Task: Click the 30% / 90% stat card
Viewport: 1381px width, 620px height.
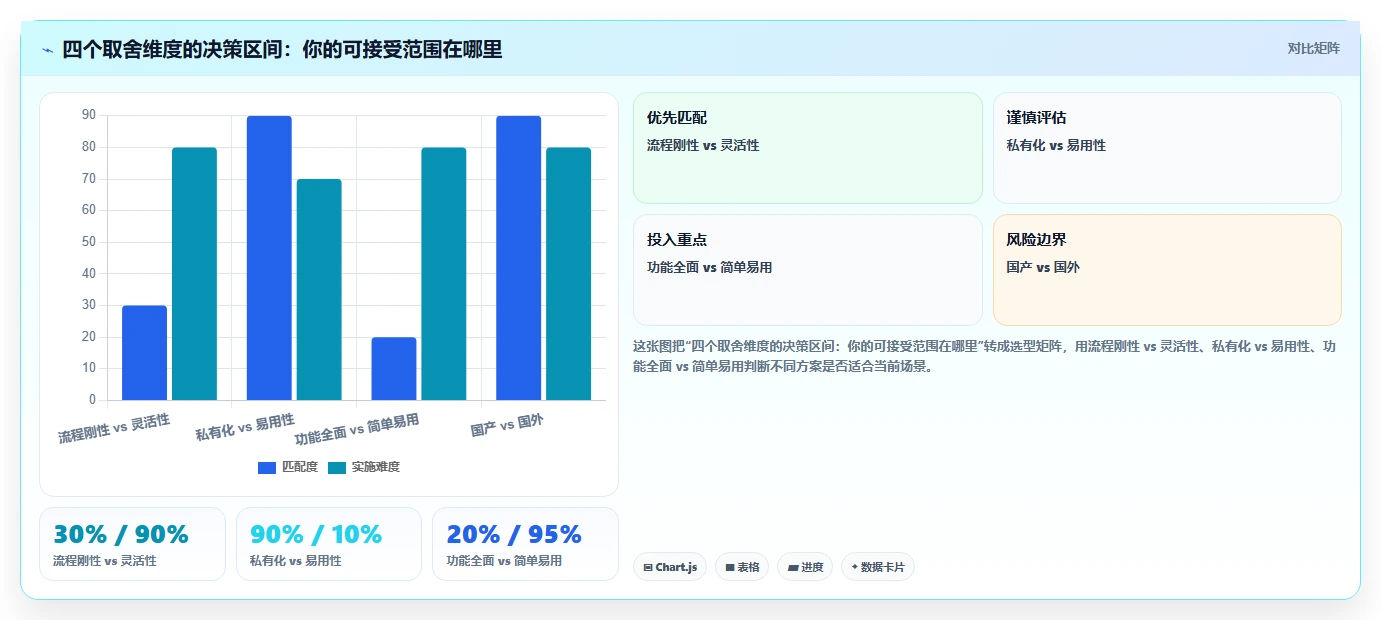Action: [x=132, y=544]
